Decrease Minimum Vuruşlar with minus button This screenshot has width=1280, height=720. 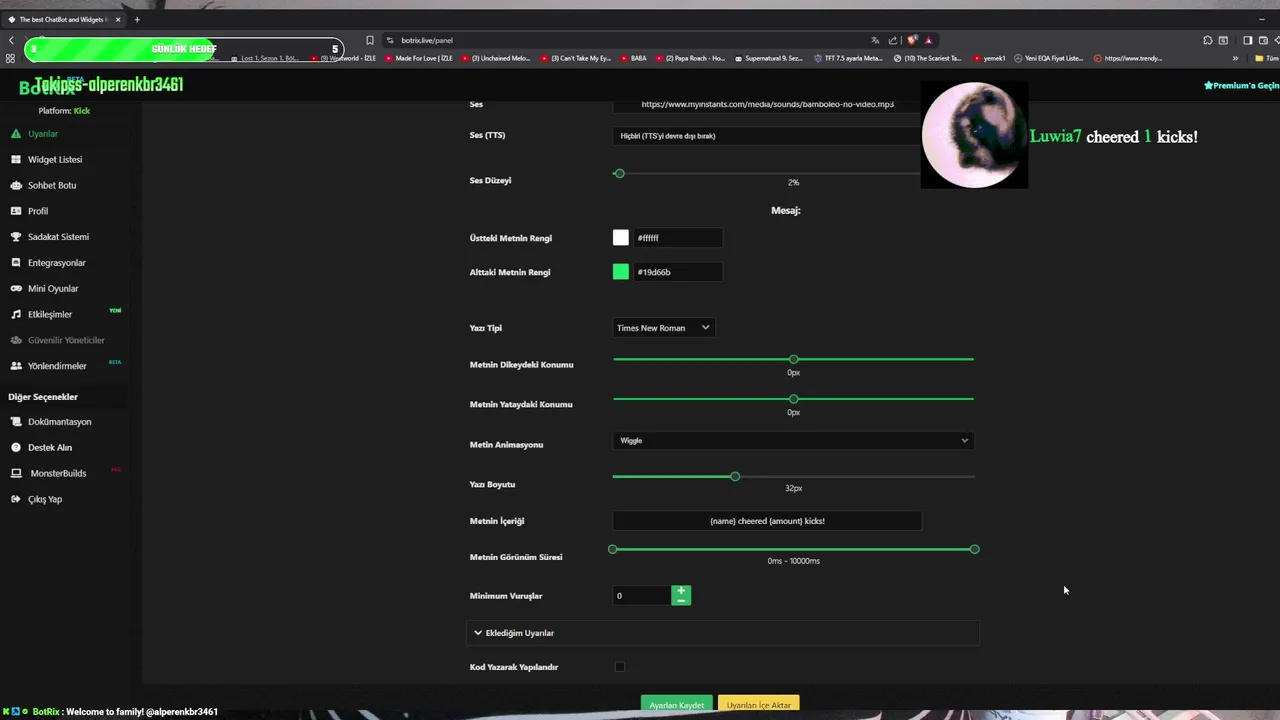(x=681, y=600)
